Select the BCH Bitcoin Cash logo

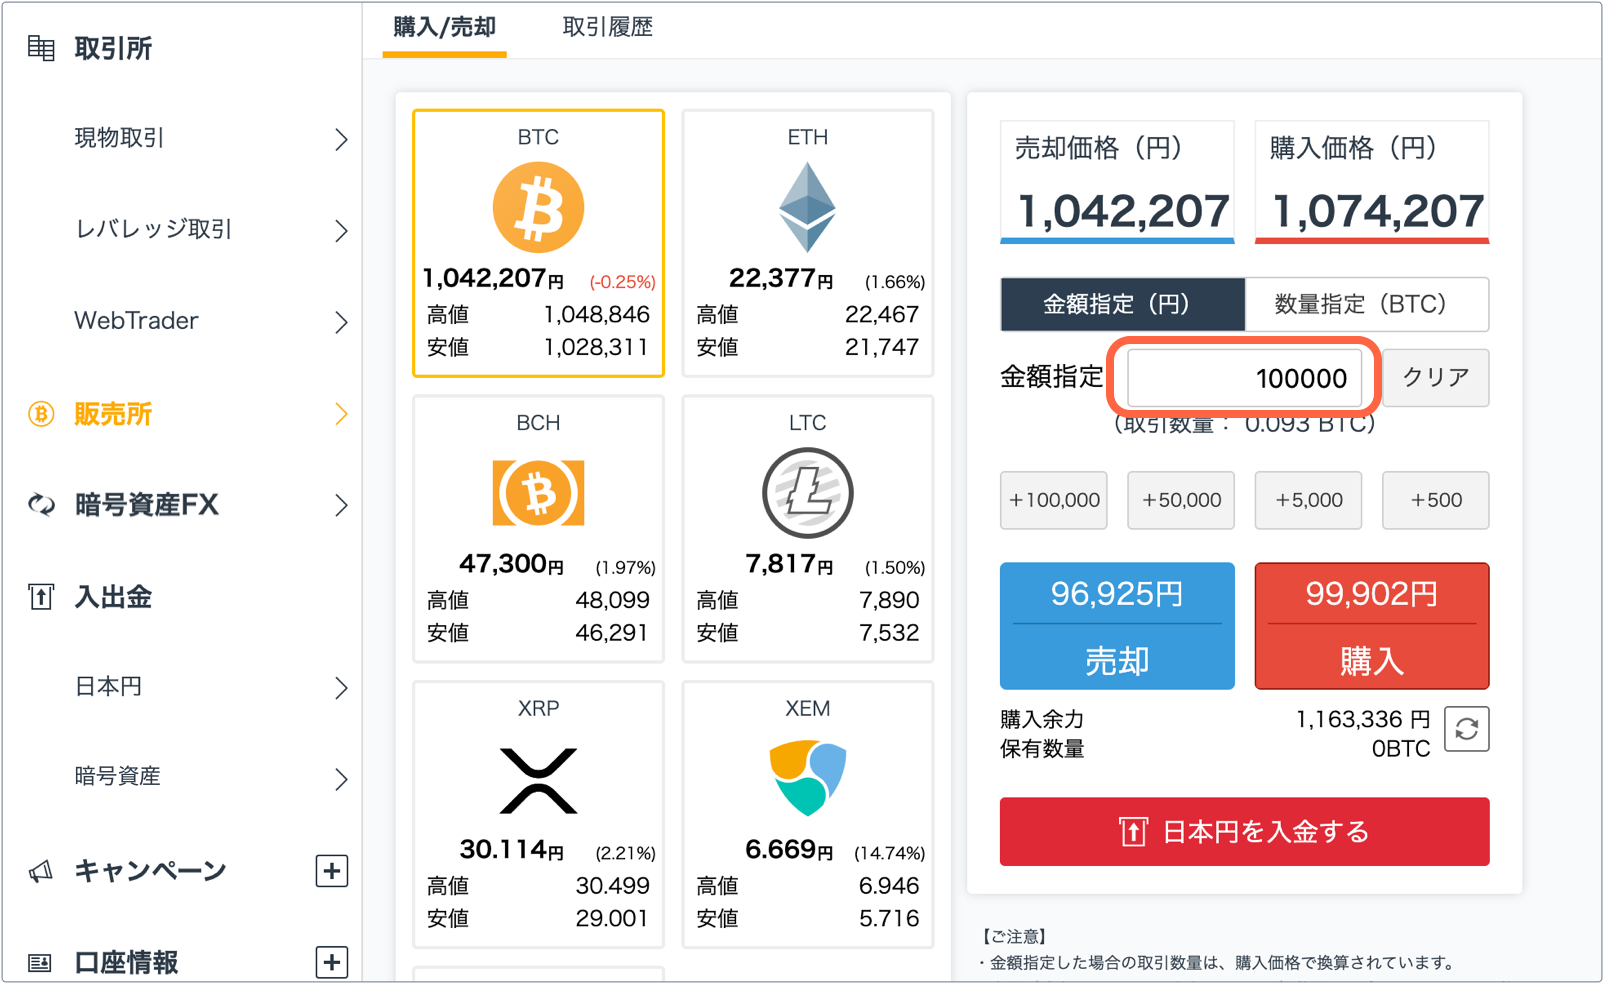tap(538, 493)
